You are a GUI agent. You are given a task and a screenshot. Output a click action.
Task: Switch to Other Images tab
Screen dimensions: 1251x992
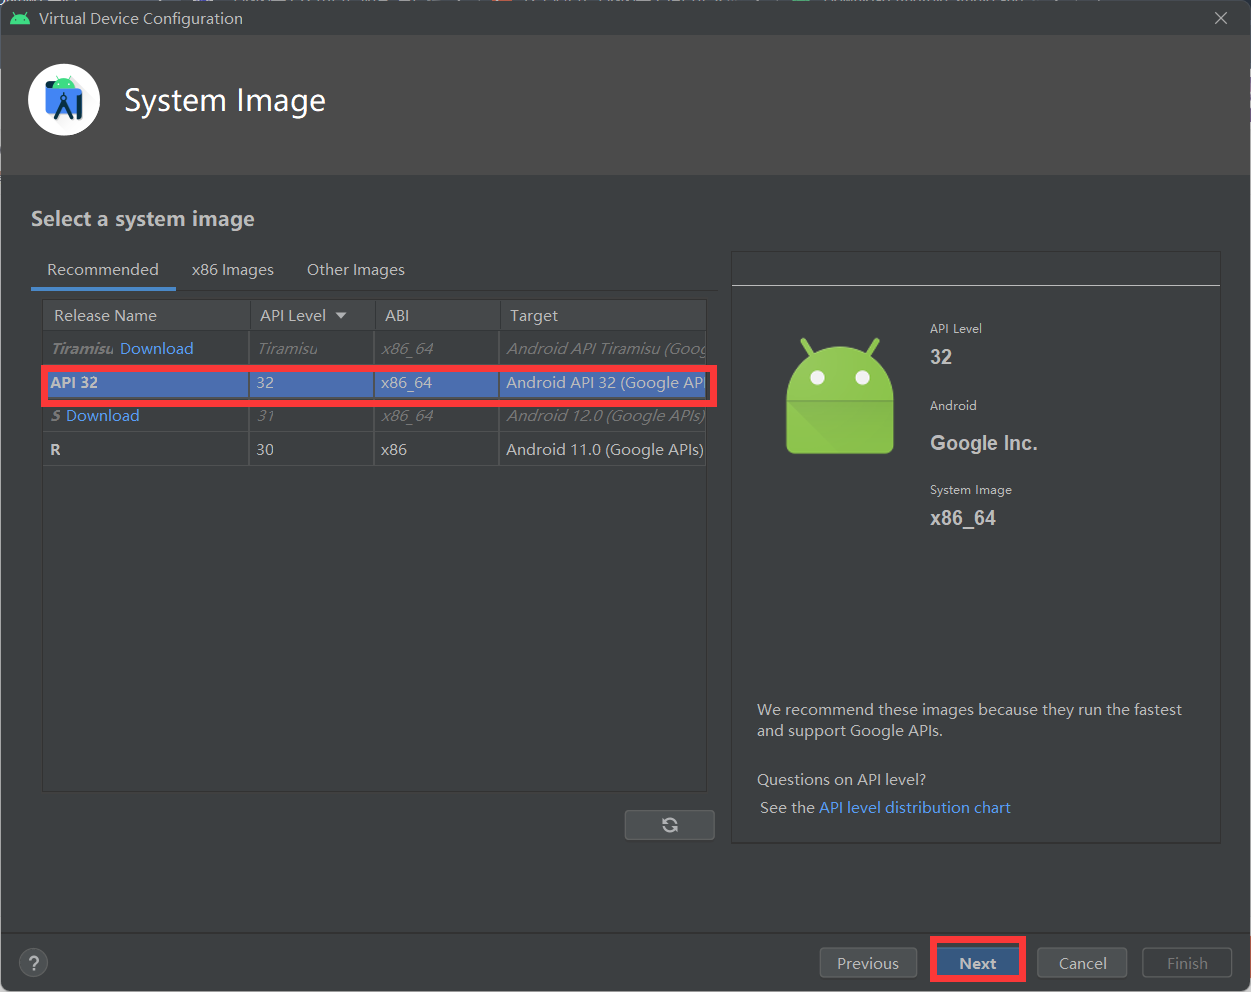point(356,270)
